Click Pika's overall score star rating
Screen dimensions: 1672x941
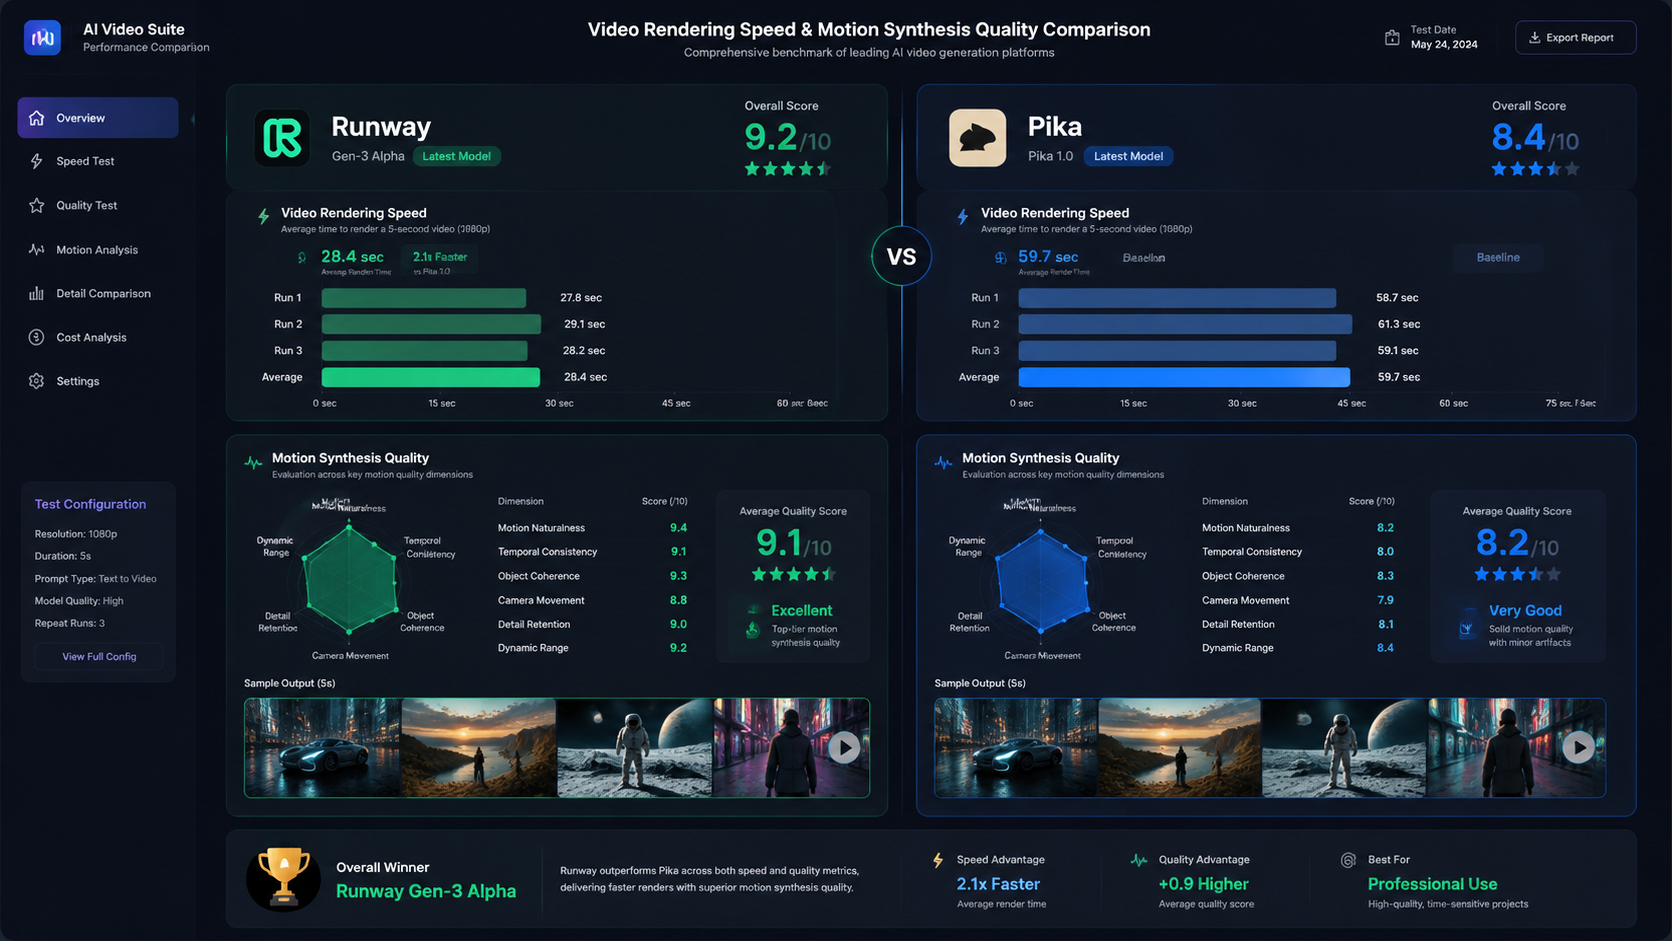click(1535, 169)
